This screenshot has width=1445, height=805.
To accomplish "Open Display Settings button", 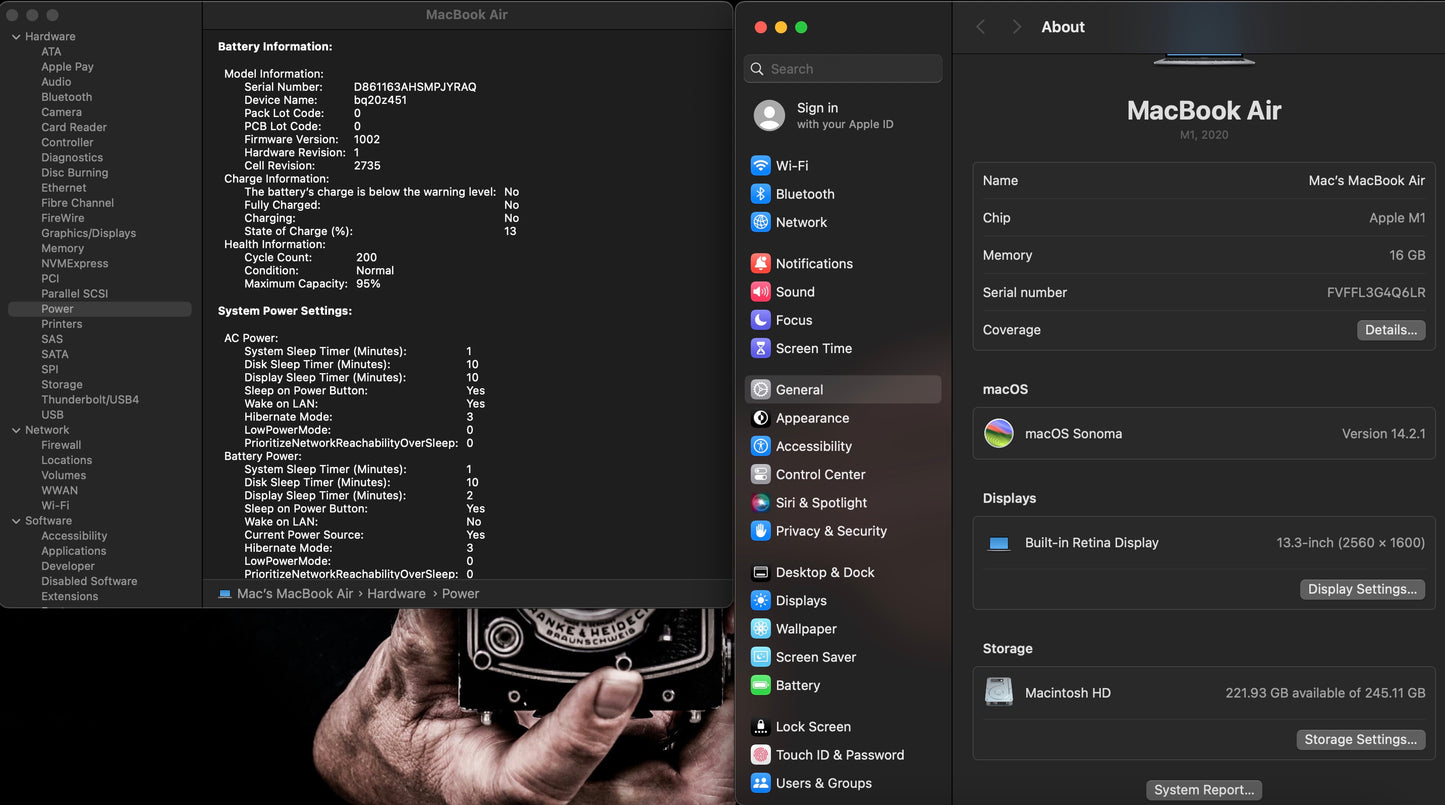I will click(1362, 589).
